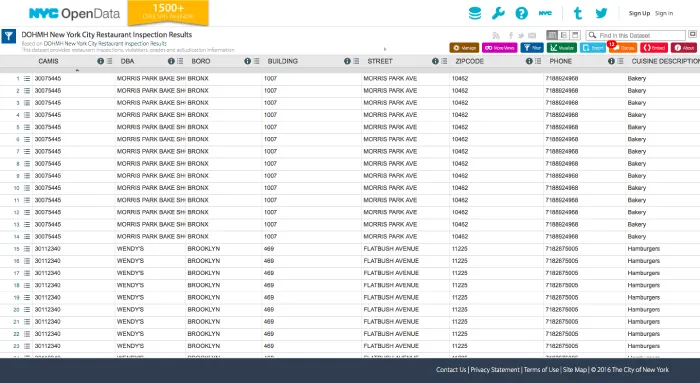
Task: Share dataset via small Facebook icon
Action: pyautogui.click(x=511, y=35)
